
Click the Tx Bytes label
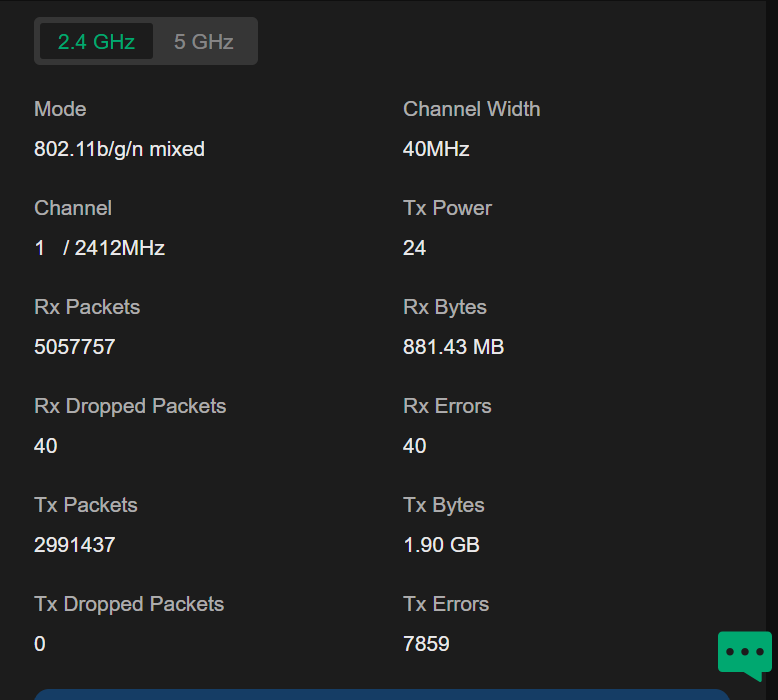[x=444, y=506]
